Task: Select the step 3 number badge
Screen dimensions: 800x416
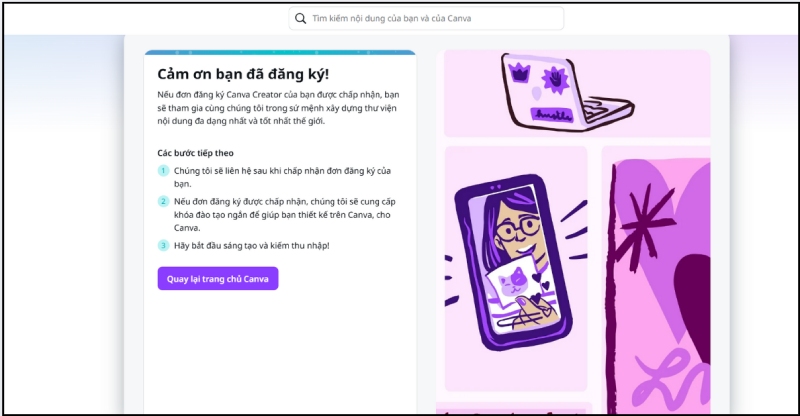Action: (163, 245)
